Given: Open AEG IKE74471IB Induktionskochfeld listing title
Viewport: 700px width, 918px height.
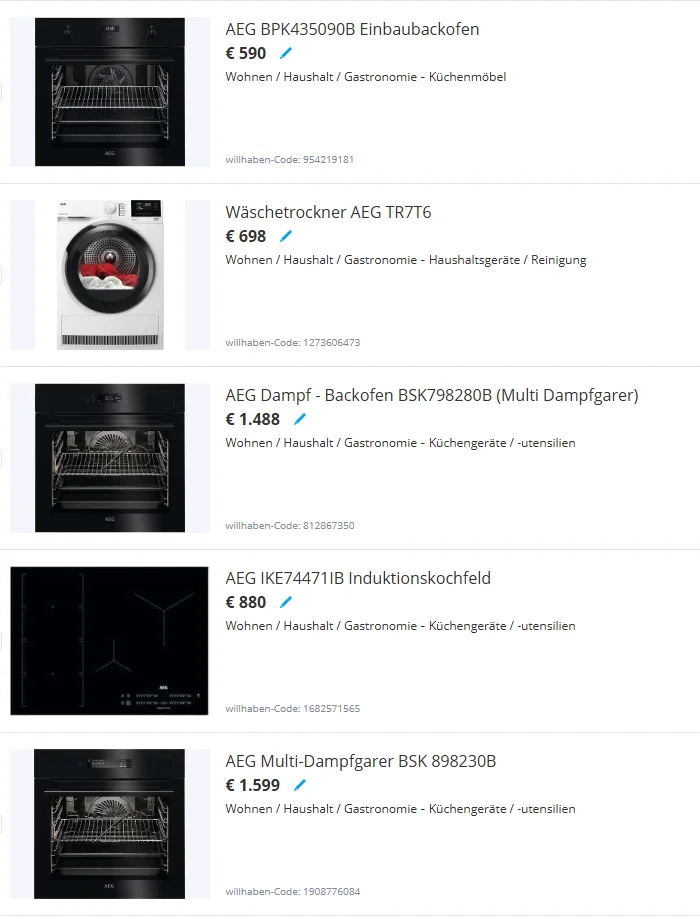Looking at the screenshot, I should [358, 578].
